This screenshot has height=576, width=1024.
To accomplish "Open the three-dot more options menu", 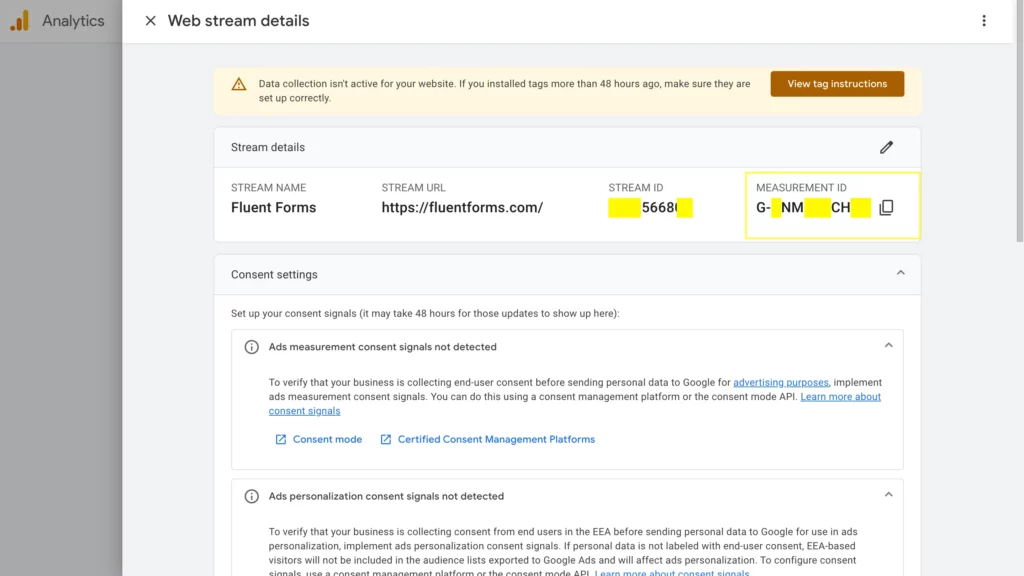I will tap(984, 21).
